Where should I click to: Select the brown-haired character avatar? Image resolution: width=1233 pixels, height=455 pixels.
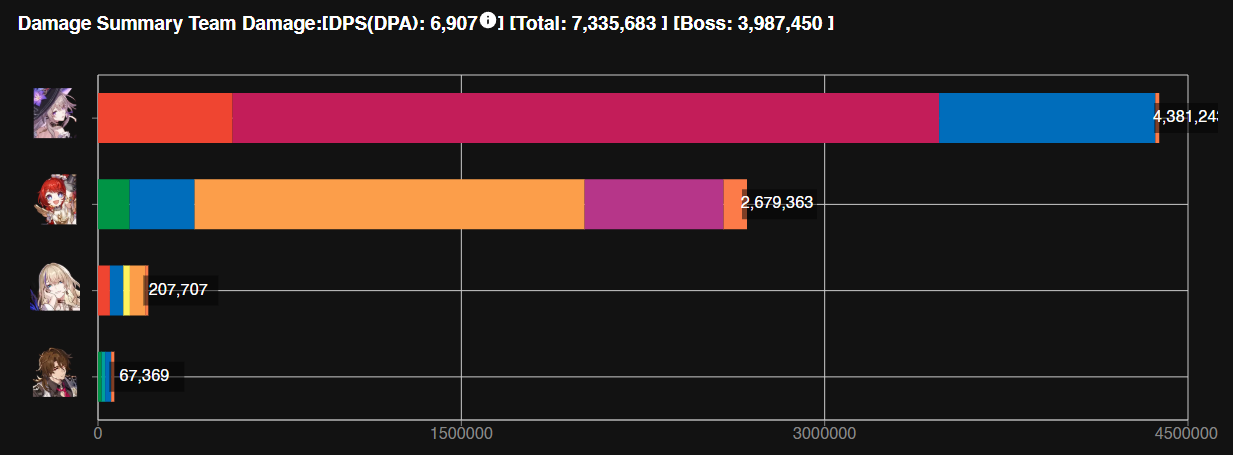(55, 373)
